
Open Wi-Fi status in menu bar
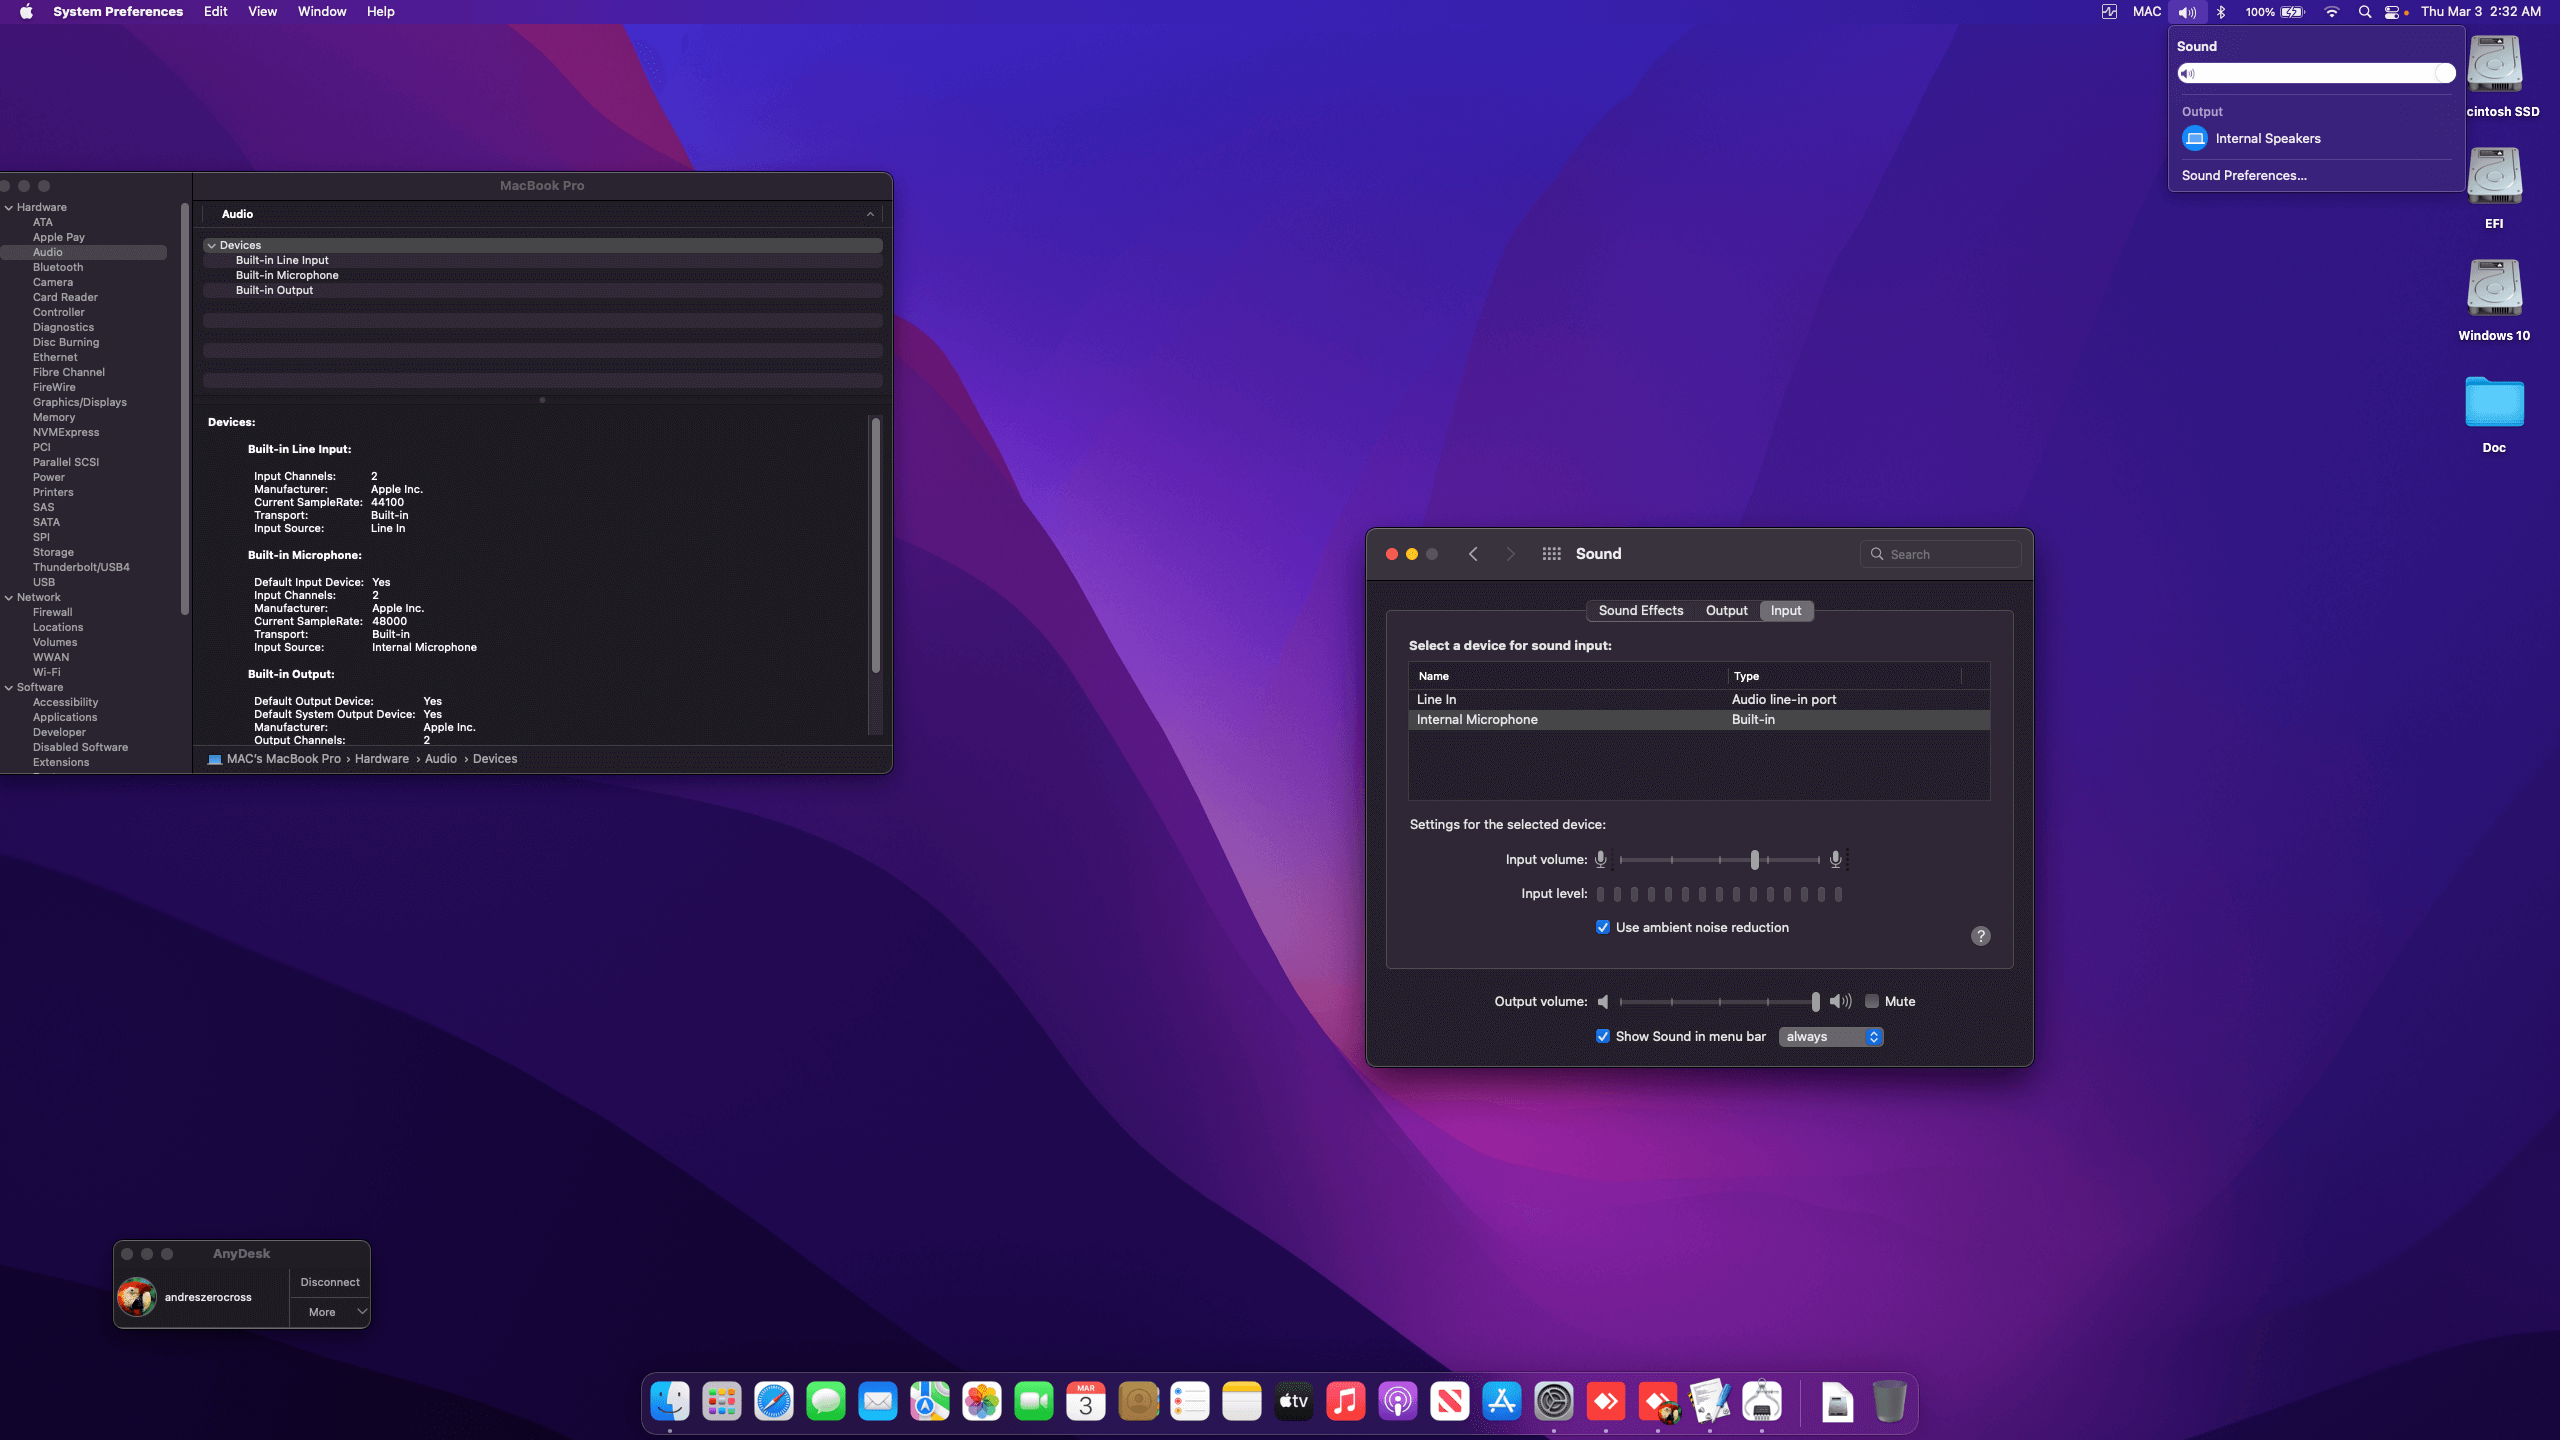click(x=2332, y=12)
